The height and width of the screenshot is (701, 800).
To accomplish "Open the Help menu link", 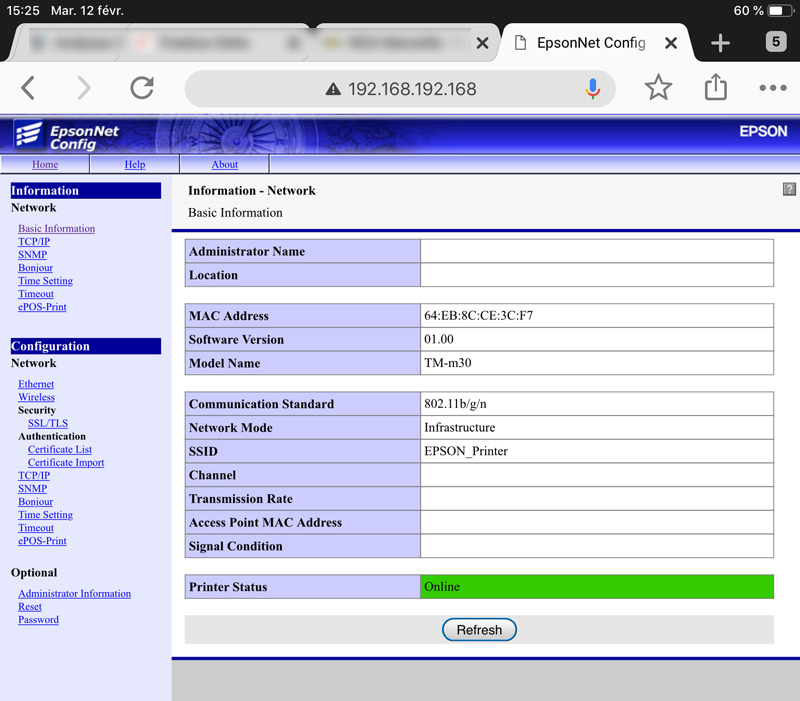I will pos(135,164).
